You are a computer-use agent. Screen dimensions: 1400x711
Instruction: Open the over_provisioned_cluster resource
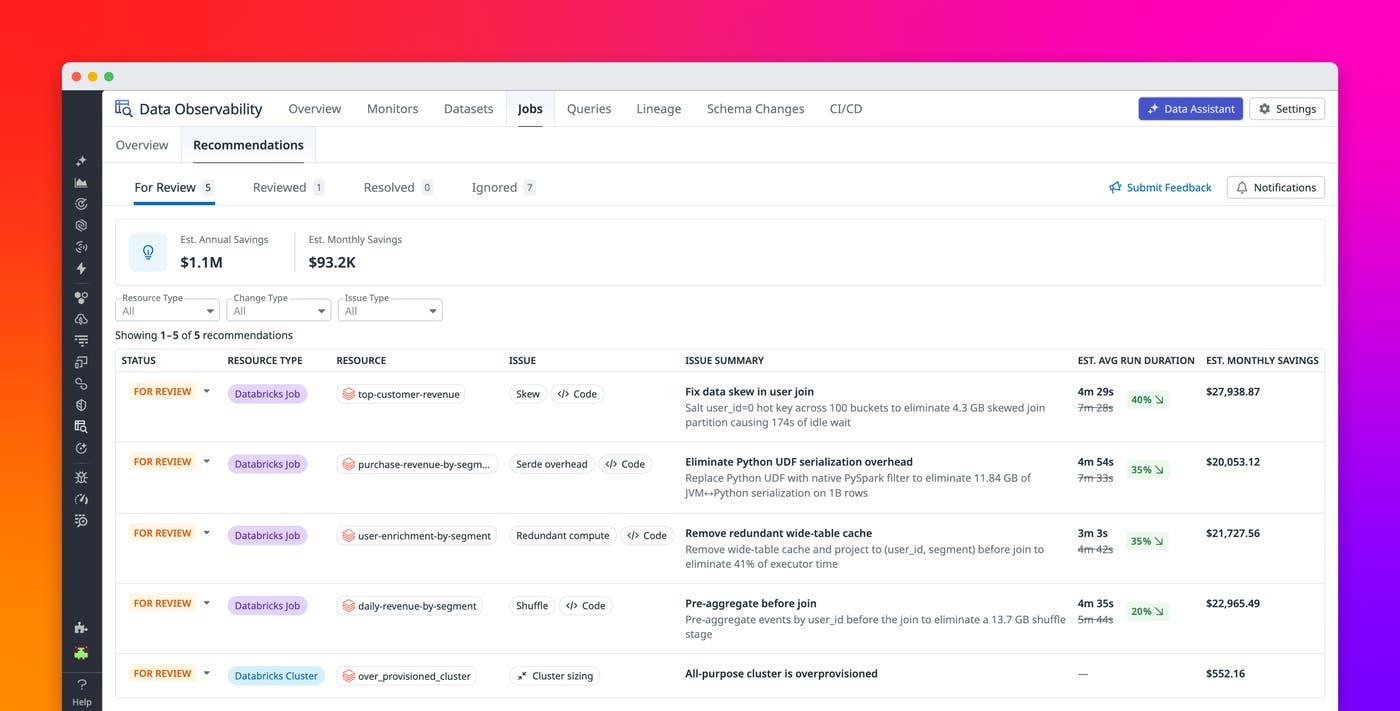point(406,676)
